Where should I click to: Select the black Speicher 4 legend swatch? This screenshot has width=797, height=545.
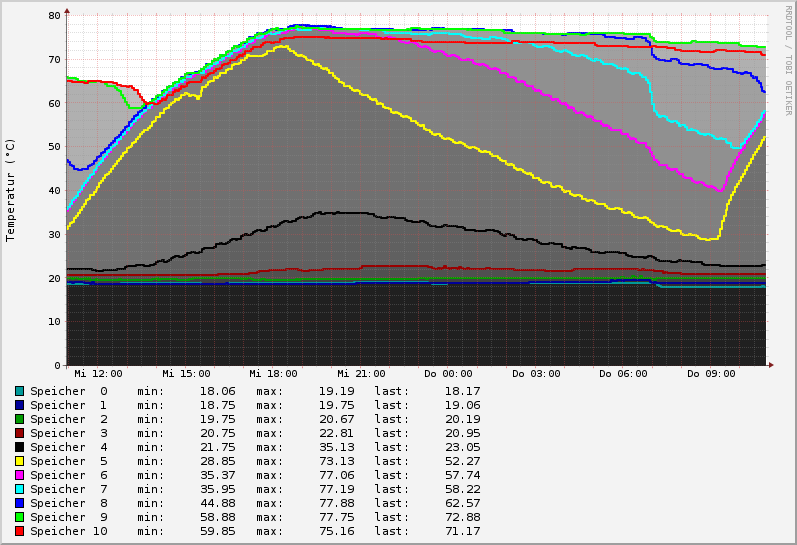(x=19, y=447)
